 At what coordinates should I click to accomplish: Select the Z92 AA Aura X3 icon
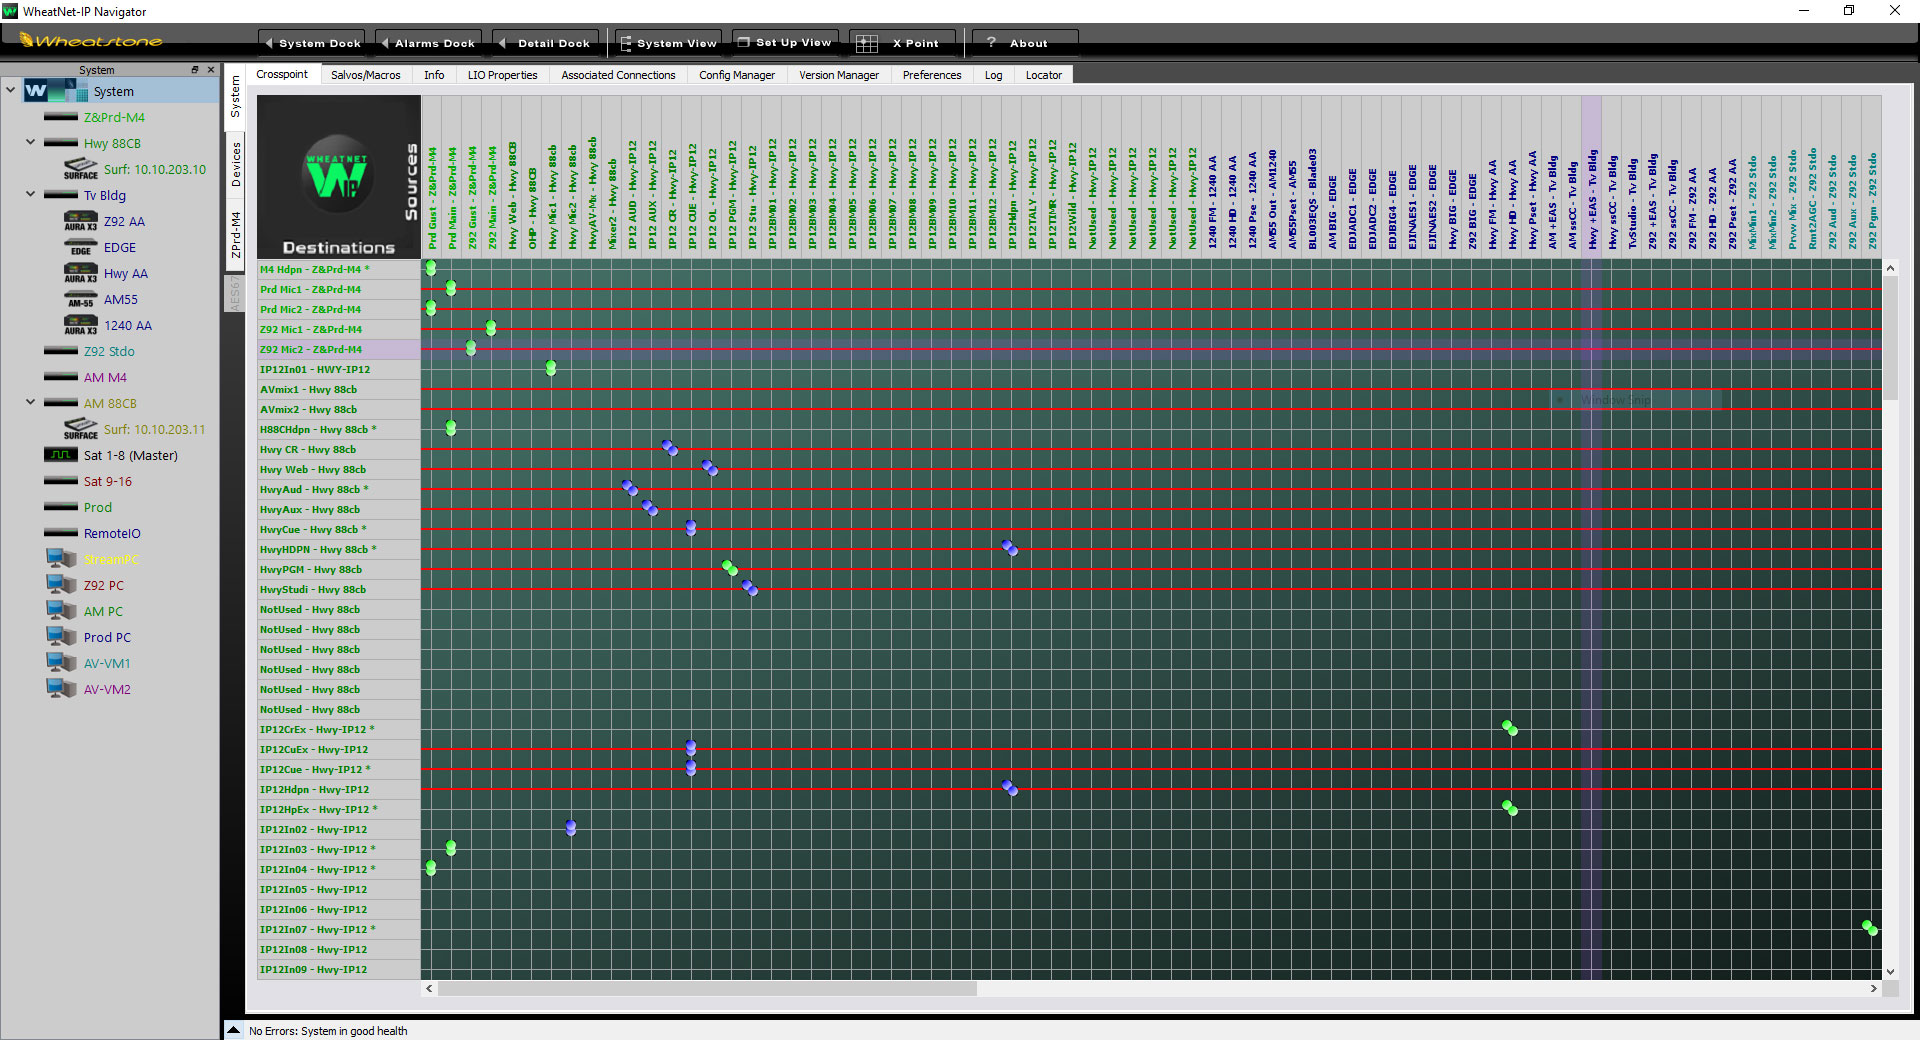[81, 221]
